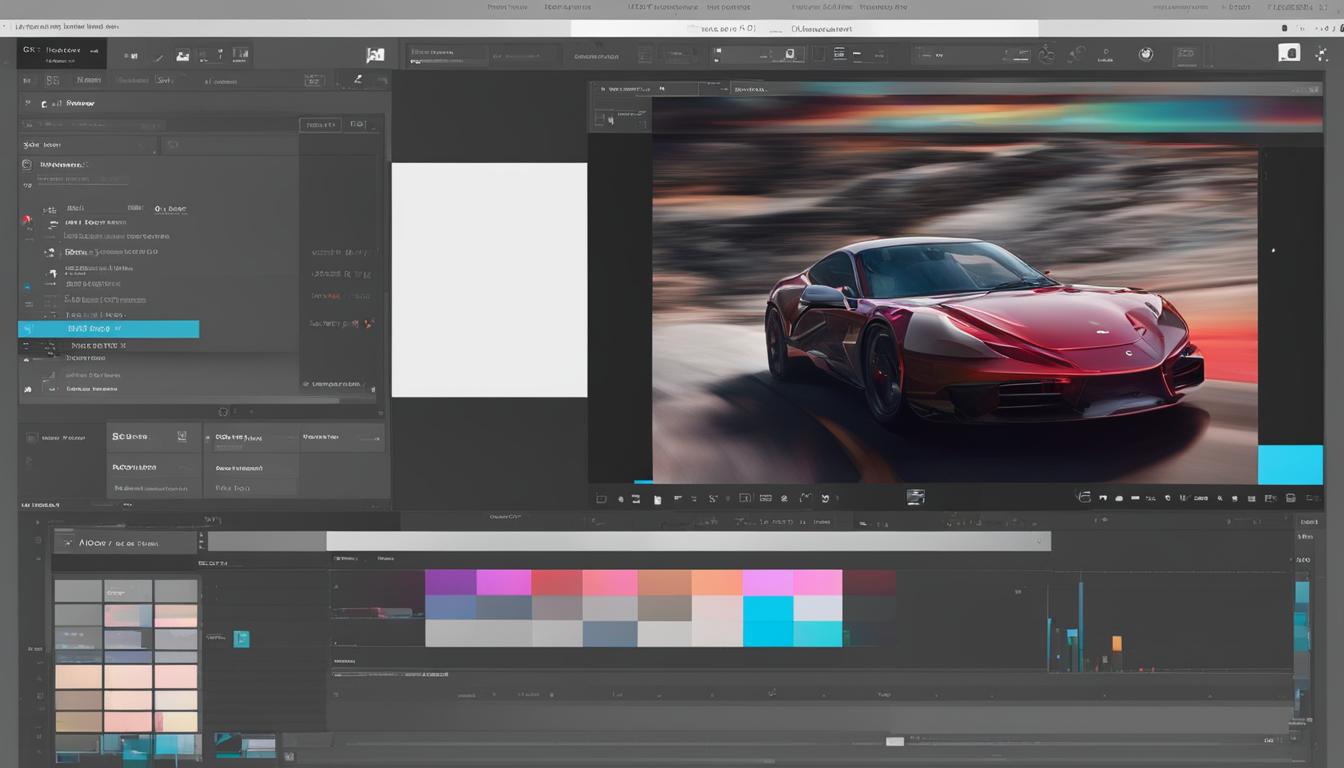Image resolution: width=1344 pixels, height=768 pixels.
Task: Click the small teal square icon in the timeline track
Action: point(241,638)
